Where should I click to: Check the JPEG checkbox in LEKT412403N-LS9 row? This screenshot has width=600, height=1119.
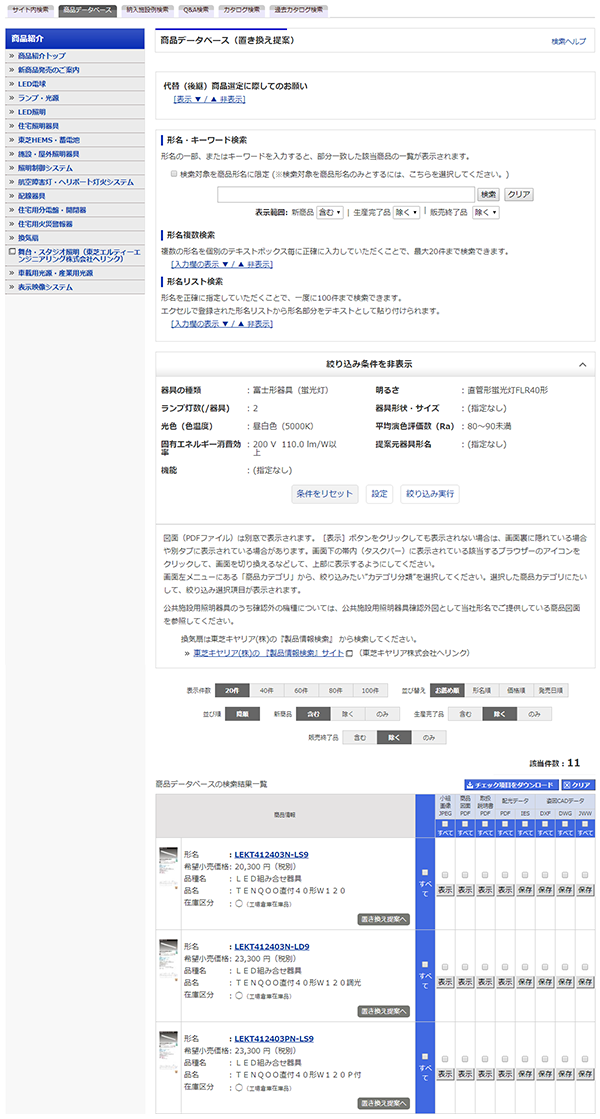click(x=444, y=875)
